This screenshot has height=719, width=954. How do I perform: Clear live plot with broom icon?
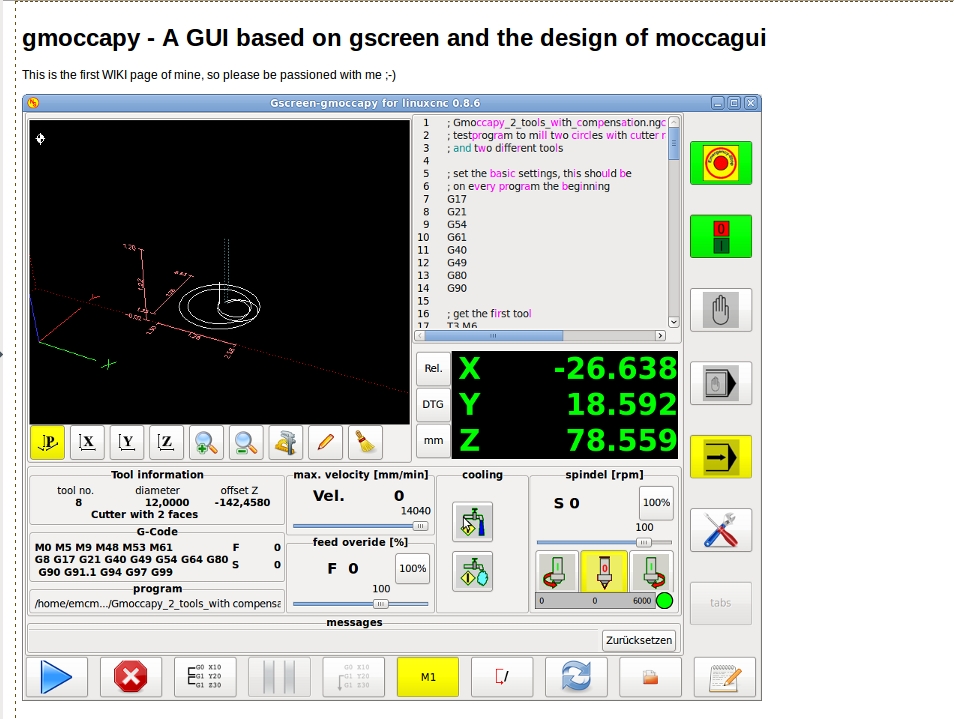click(365, 442)
